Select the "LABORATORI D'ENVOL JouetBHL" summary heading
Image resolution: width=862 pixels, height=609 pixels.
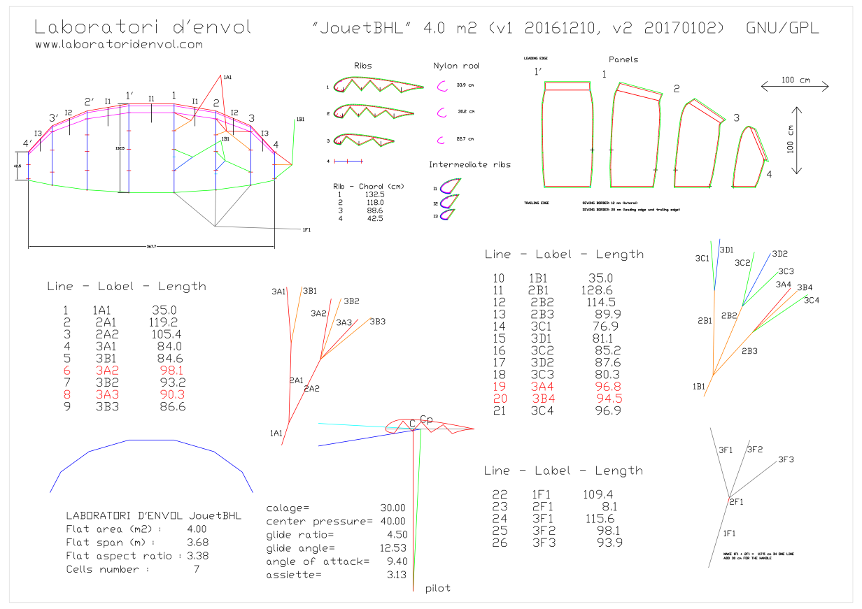pyautogui.click(x=153, y=516)
